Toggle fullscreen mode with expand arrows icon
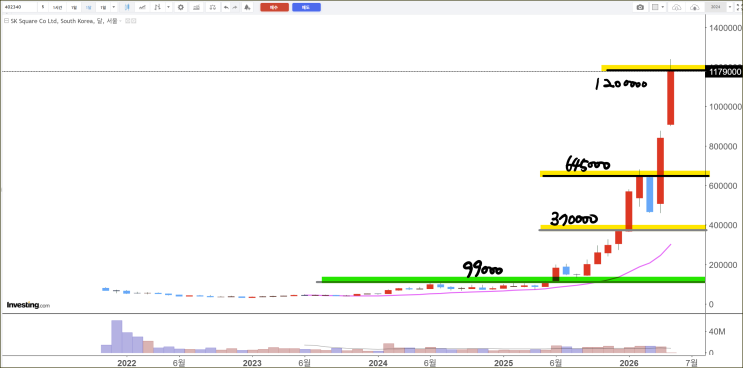This screenshot has height=368, width=743. pyautogui.click(x=738, y=7)
